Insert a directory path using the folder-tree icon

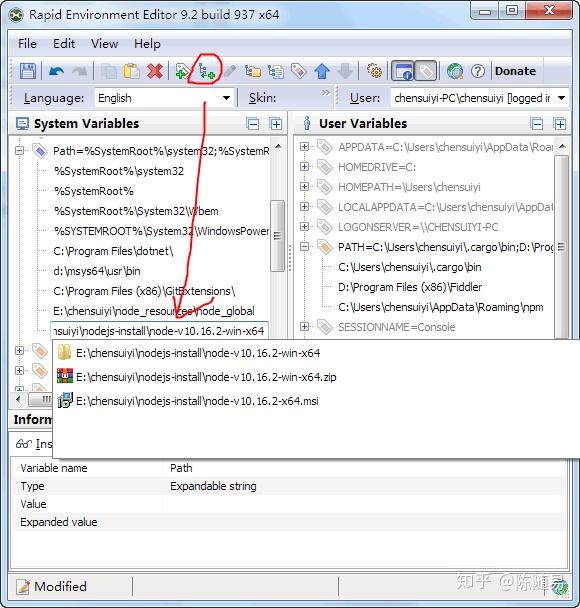pyautogui.click(x=253, y=71)
